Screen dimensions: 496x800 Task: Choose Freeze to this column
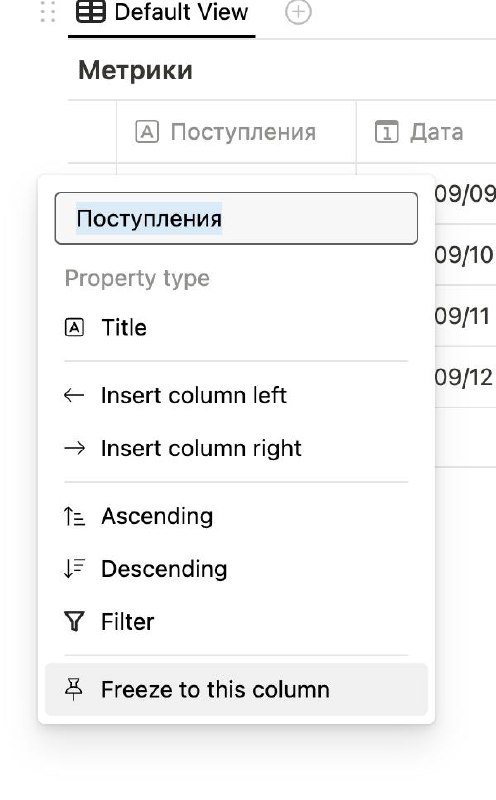(236, 689)
